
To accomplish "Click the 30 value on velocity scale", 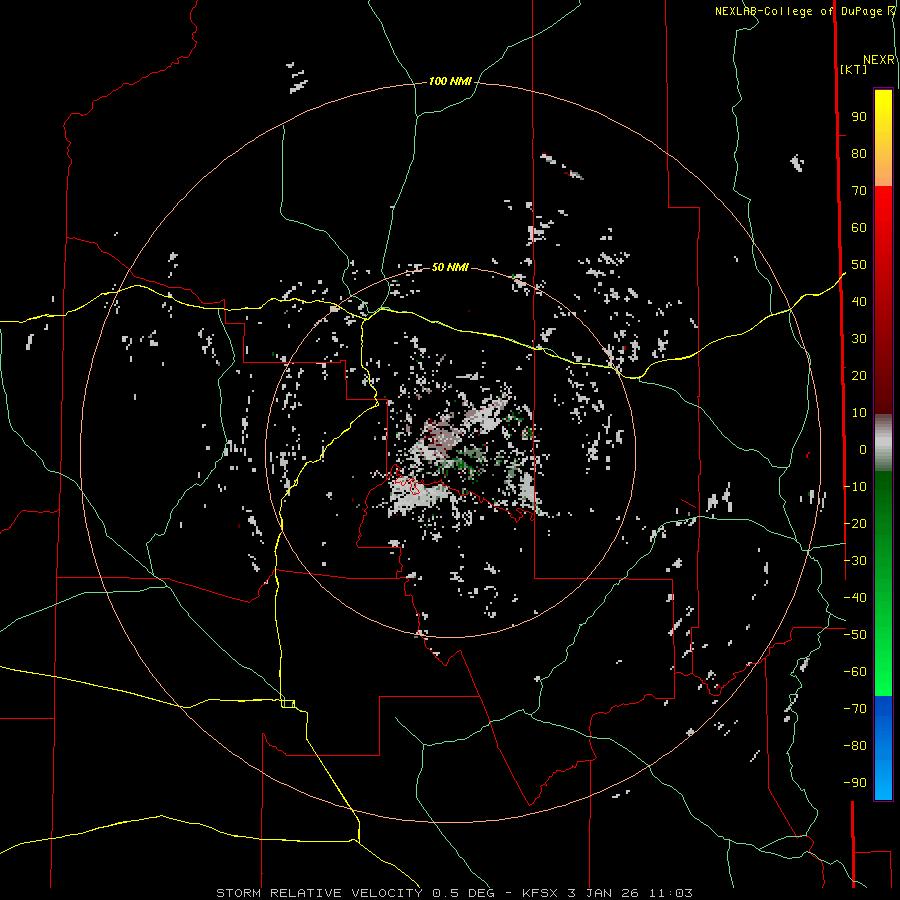I will [859, 339].
